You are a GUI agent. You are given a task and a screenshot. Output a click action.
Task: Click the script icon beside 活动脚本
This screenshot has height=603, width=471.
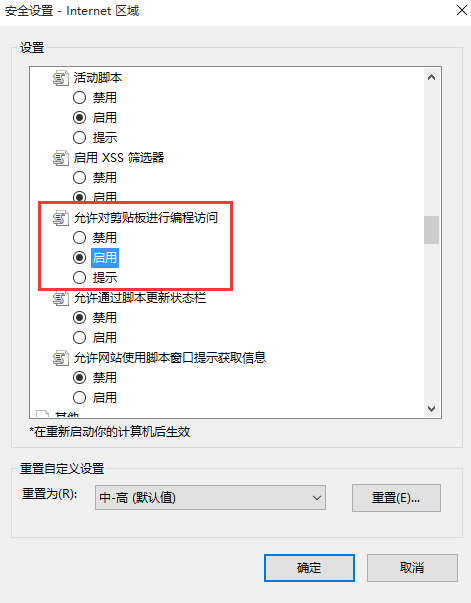click(x=60, y=78)
